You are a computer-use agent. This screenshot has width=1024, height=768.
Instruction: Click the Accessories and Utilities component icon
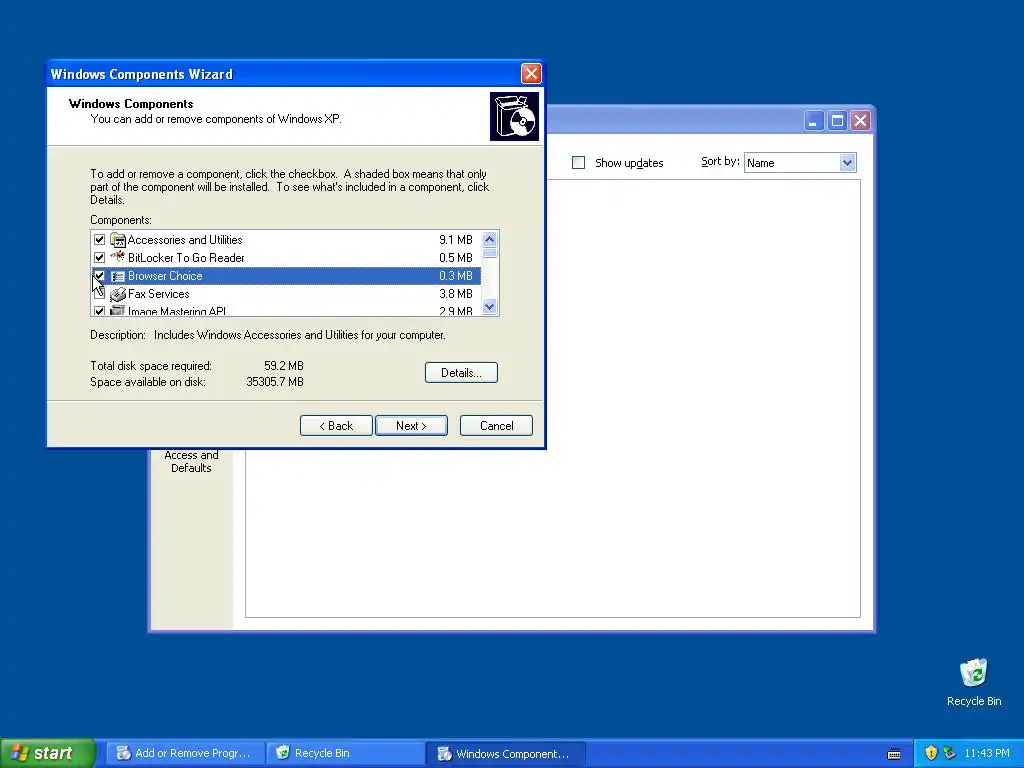(x=118, y=240)
